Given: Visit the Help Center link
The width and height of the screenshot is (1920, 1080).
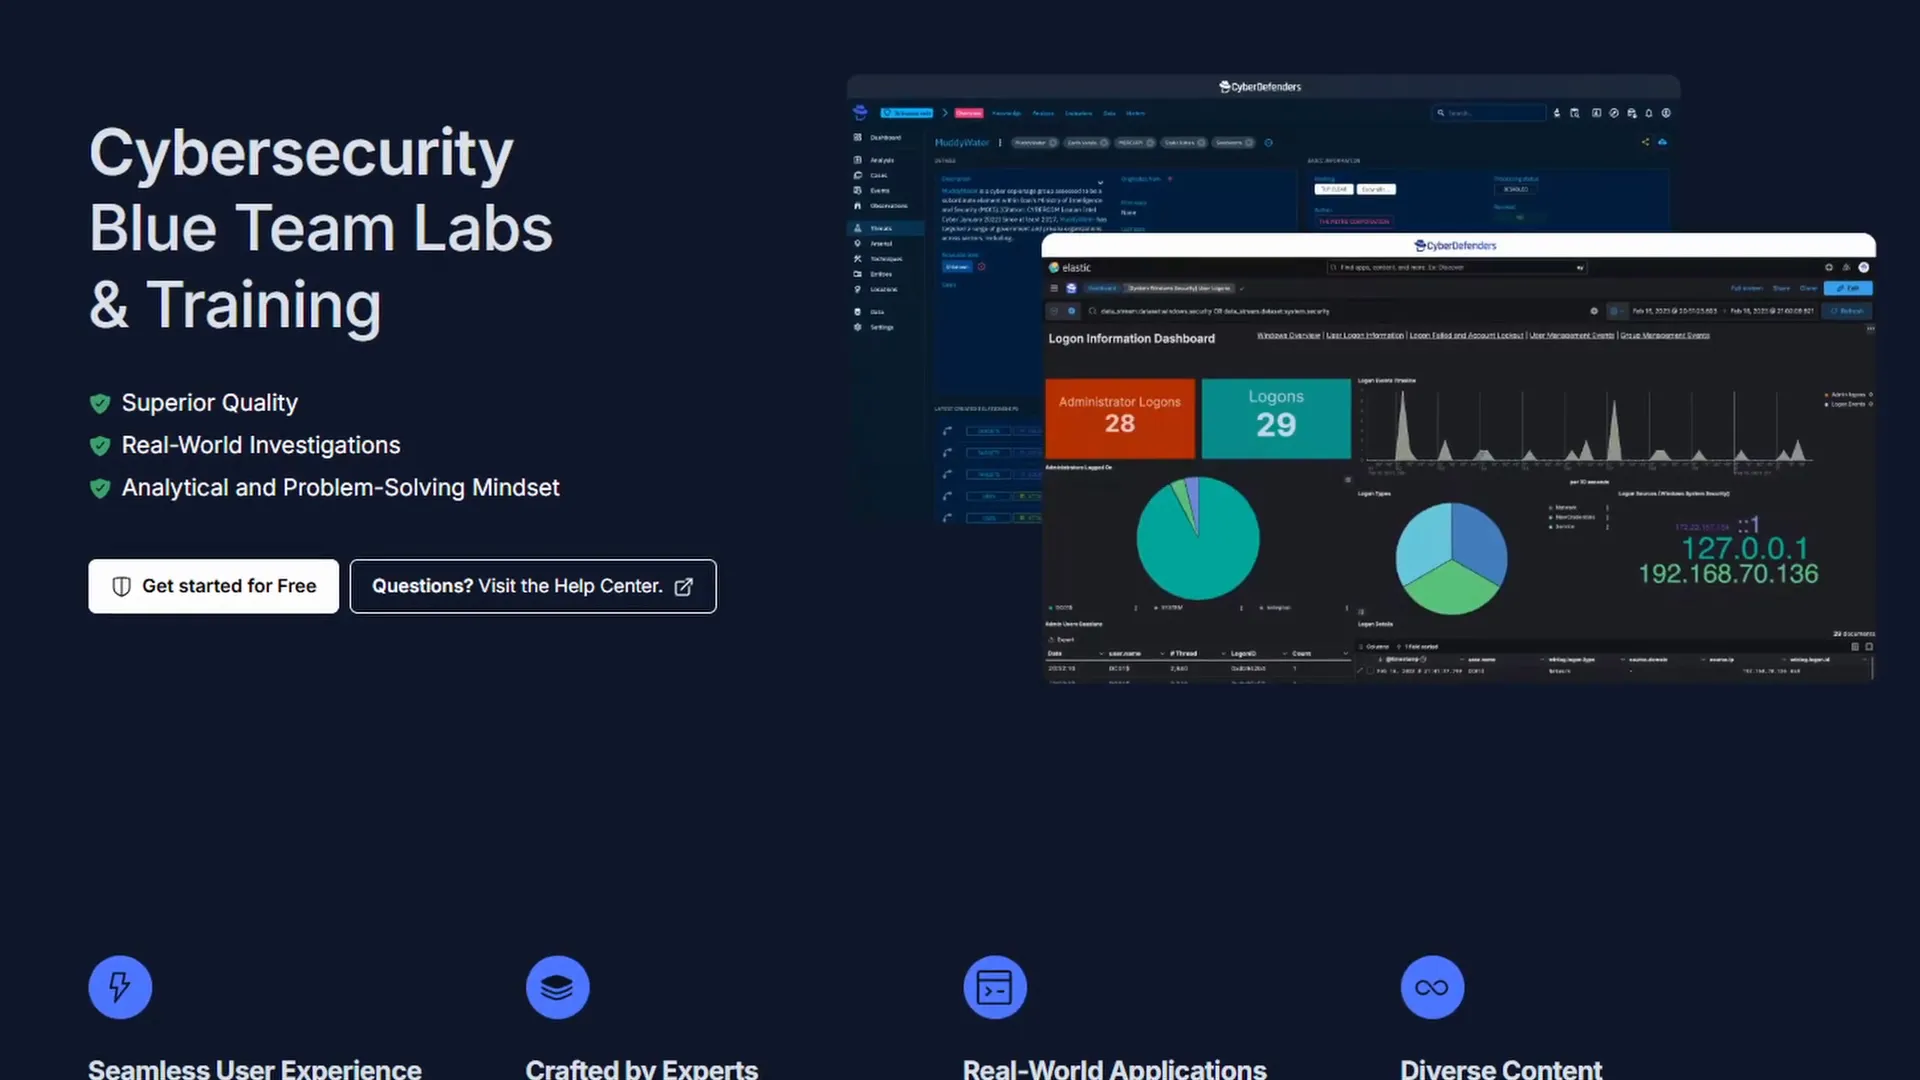Looking at the screenshot, I should point(533,586).
